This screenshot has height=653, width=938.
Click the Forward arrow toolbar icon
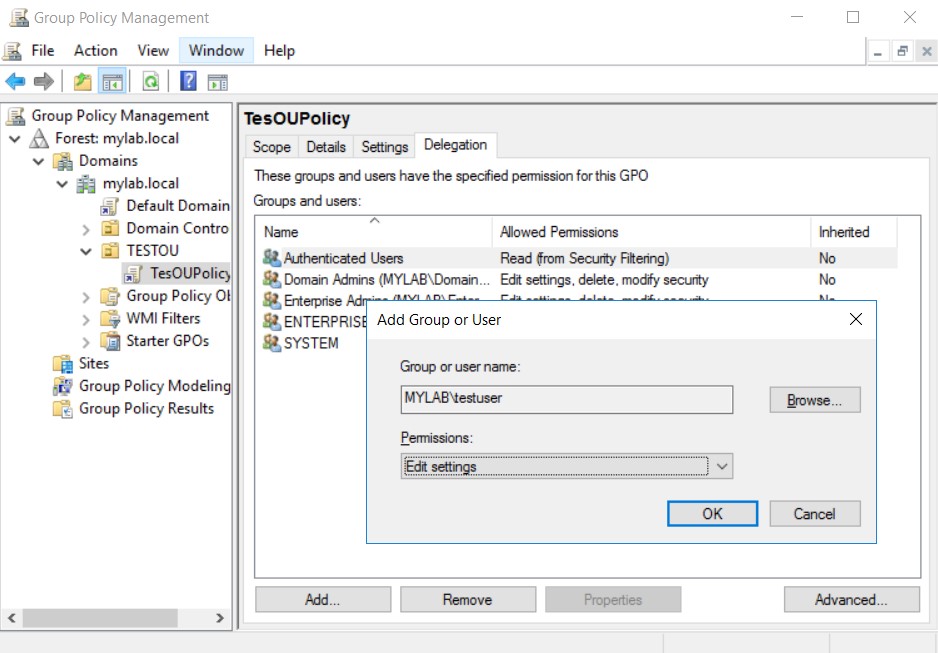click(44, 81)
